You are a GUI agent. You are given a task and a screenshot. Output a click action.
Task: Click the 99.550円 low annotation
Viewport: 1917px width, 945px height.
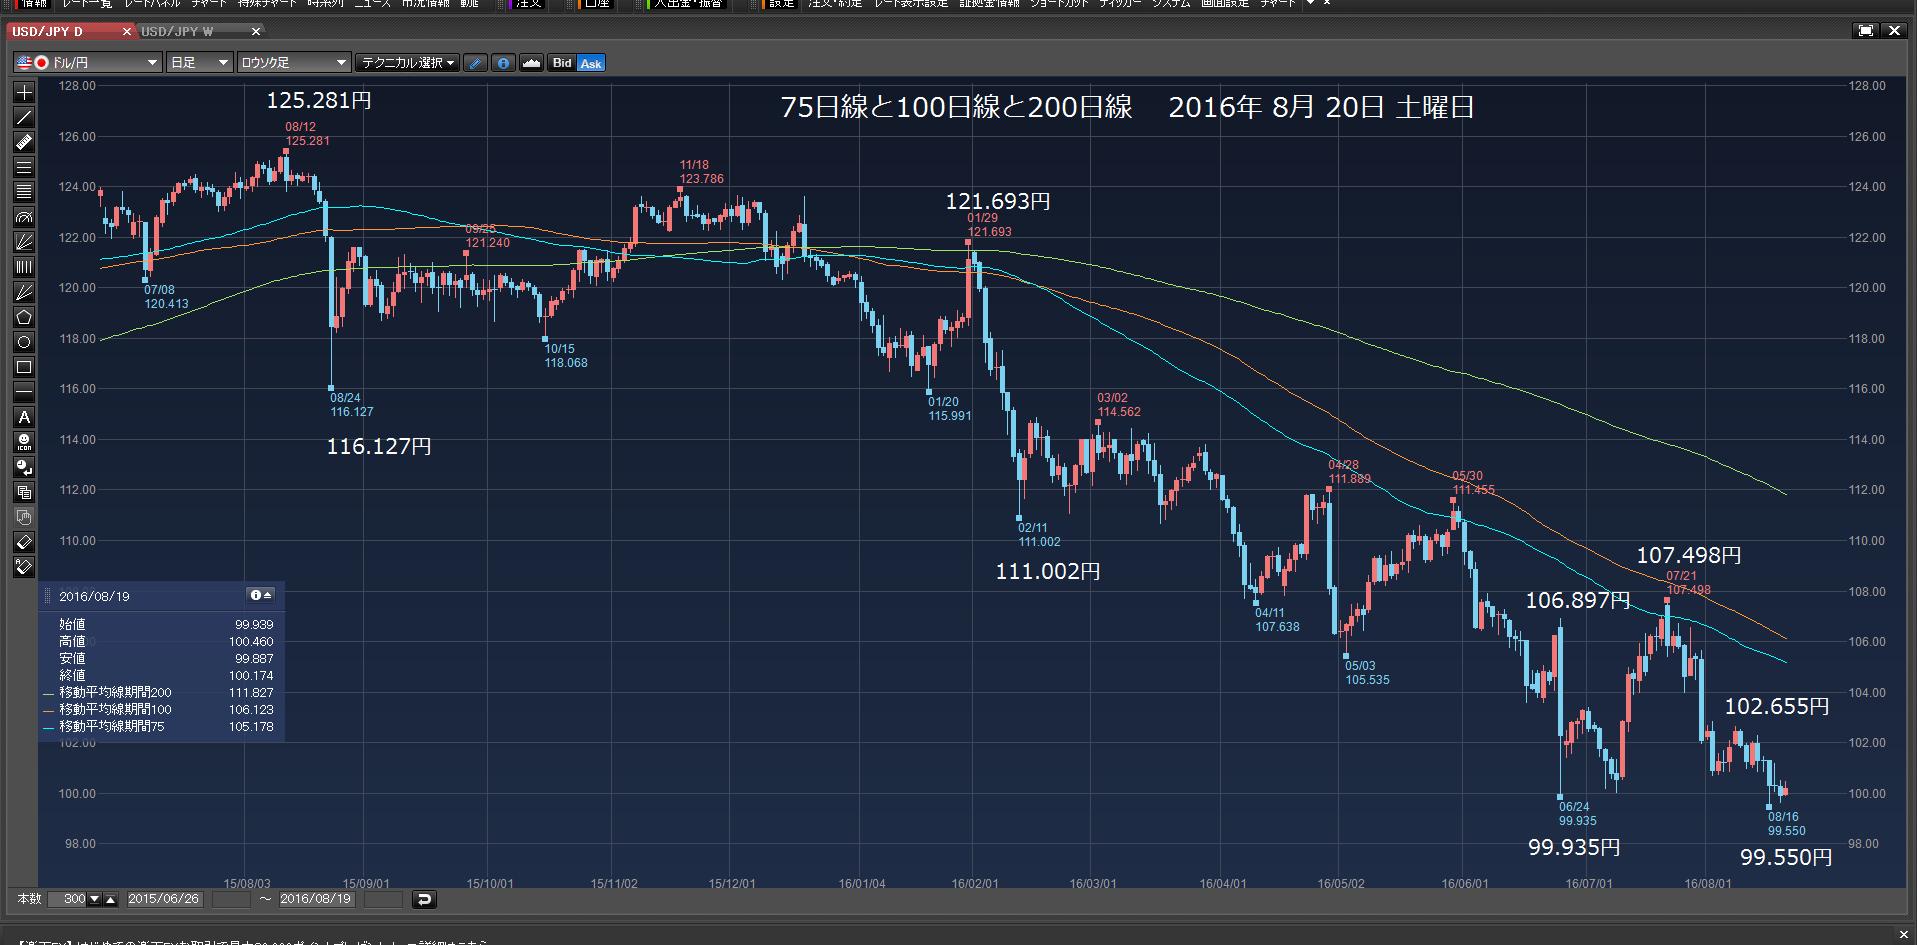click(1786, 857)
